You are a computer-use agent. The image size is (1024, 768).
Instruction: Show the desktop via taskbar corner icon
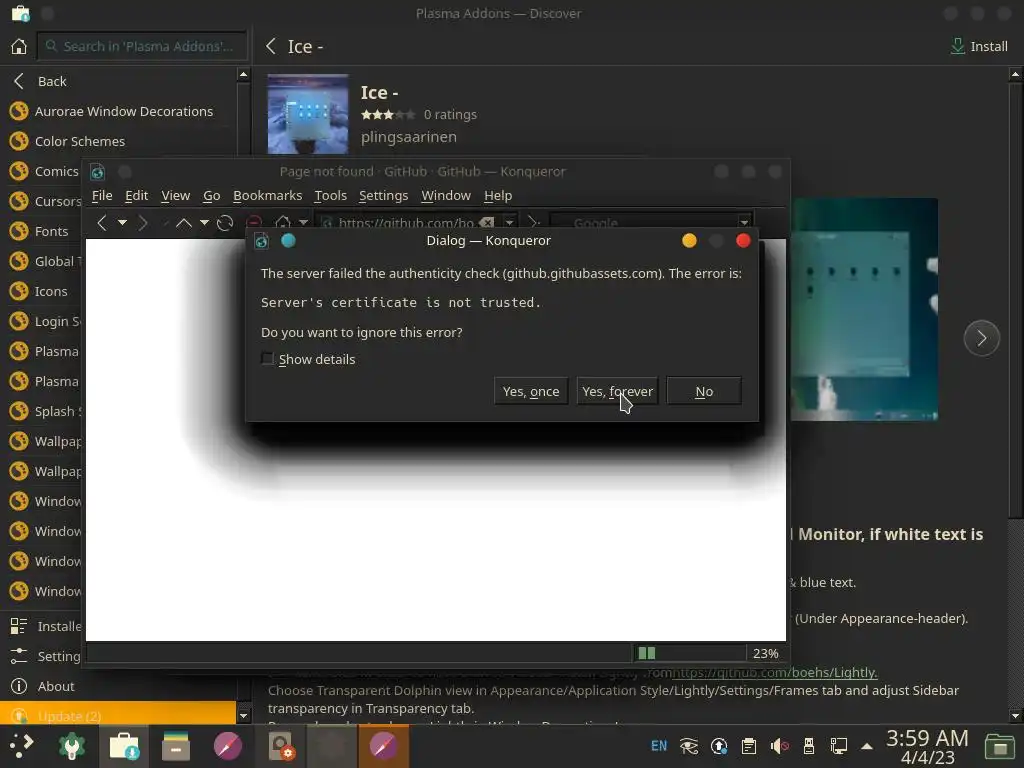tap(999, 747)
